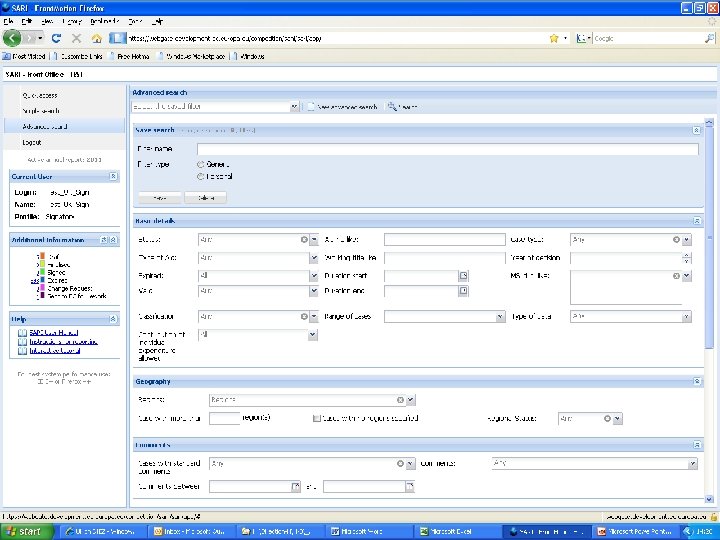Collapse the Current User panel
Viewport: 720px width, 540px height.
pos(113,176)
